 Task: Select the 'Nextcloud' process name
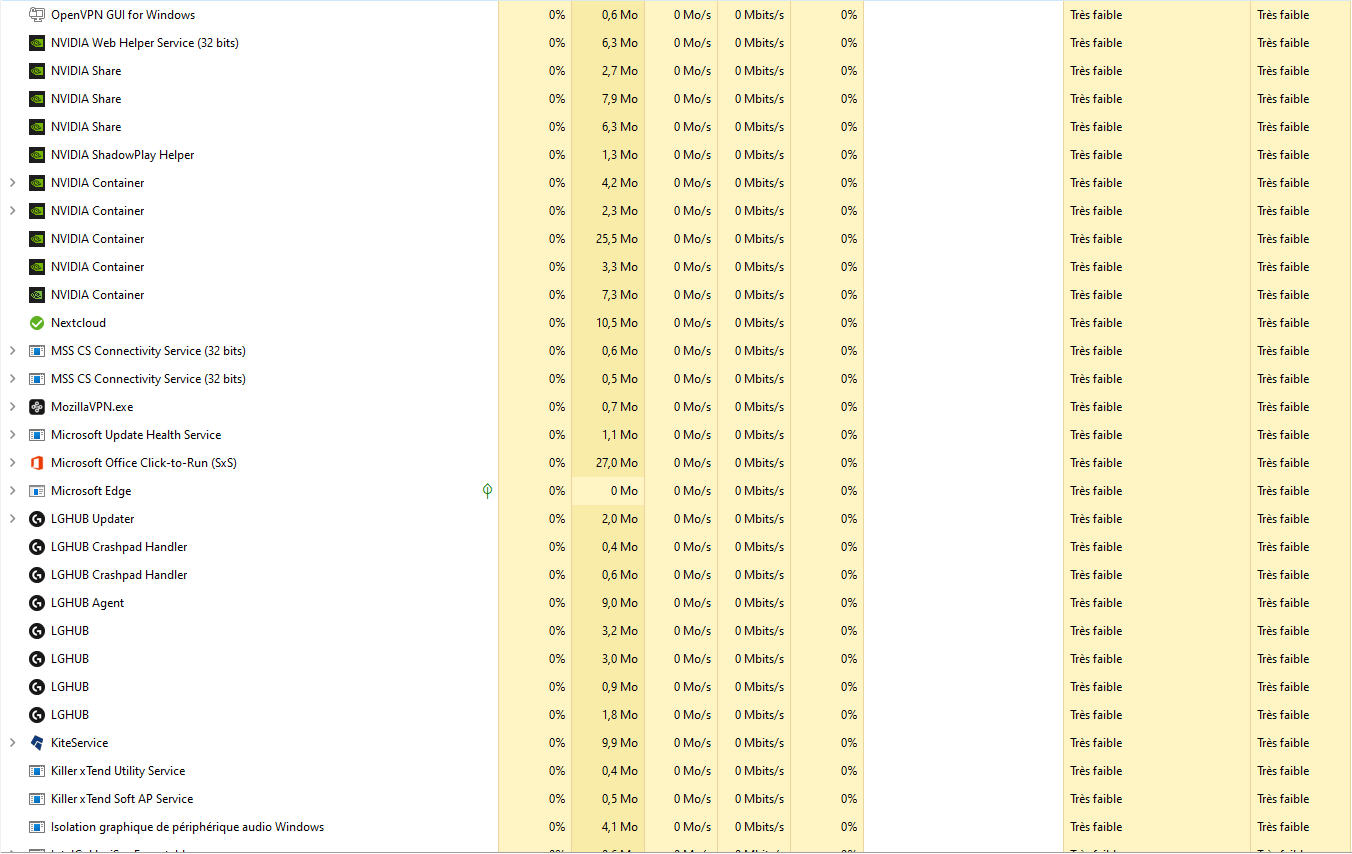pyautogui.click(x=78, y=323)
